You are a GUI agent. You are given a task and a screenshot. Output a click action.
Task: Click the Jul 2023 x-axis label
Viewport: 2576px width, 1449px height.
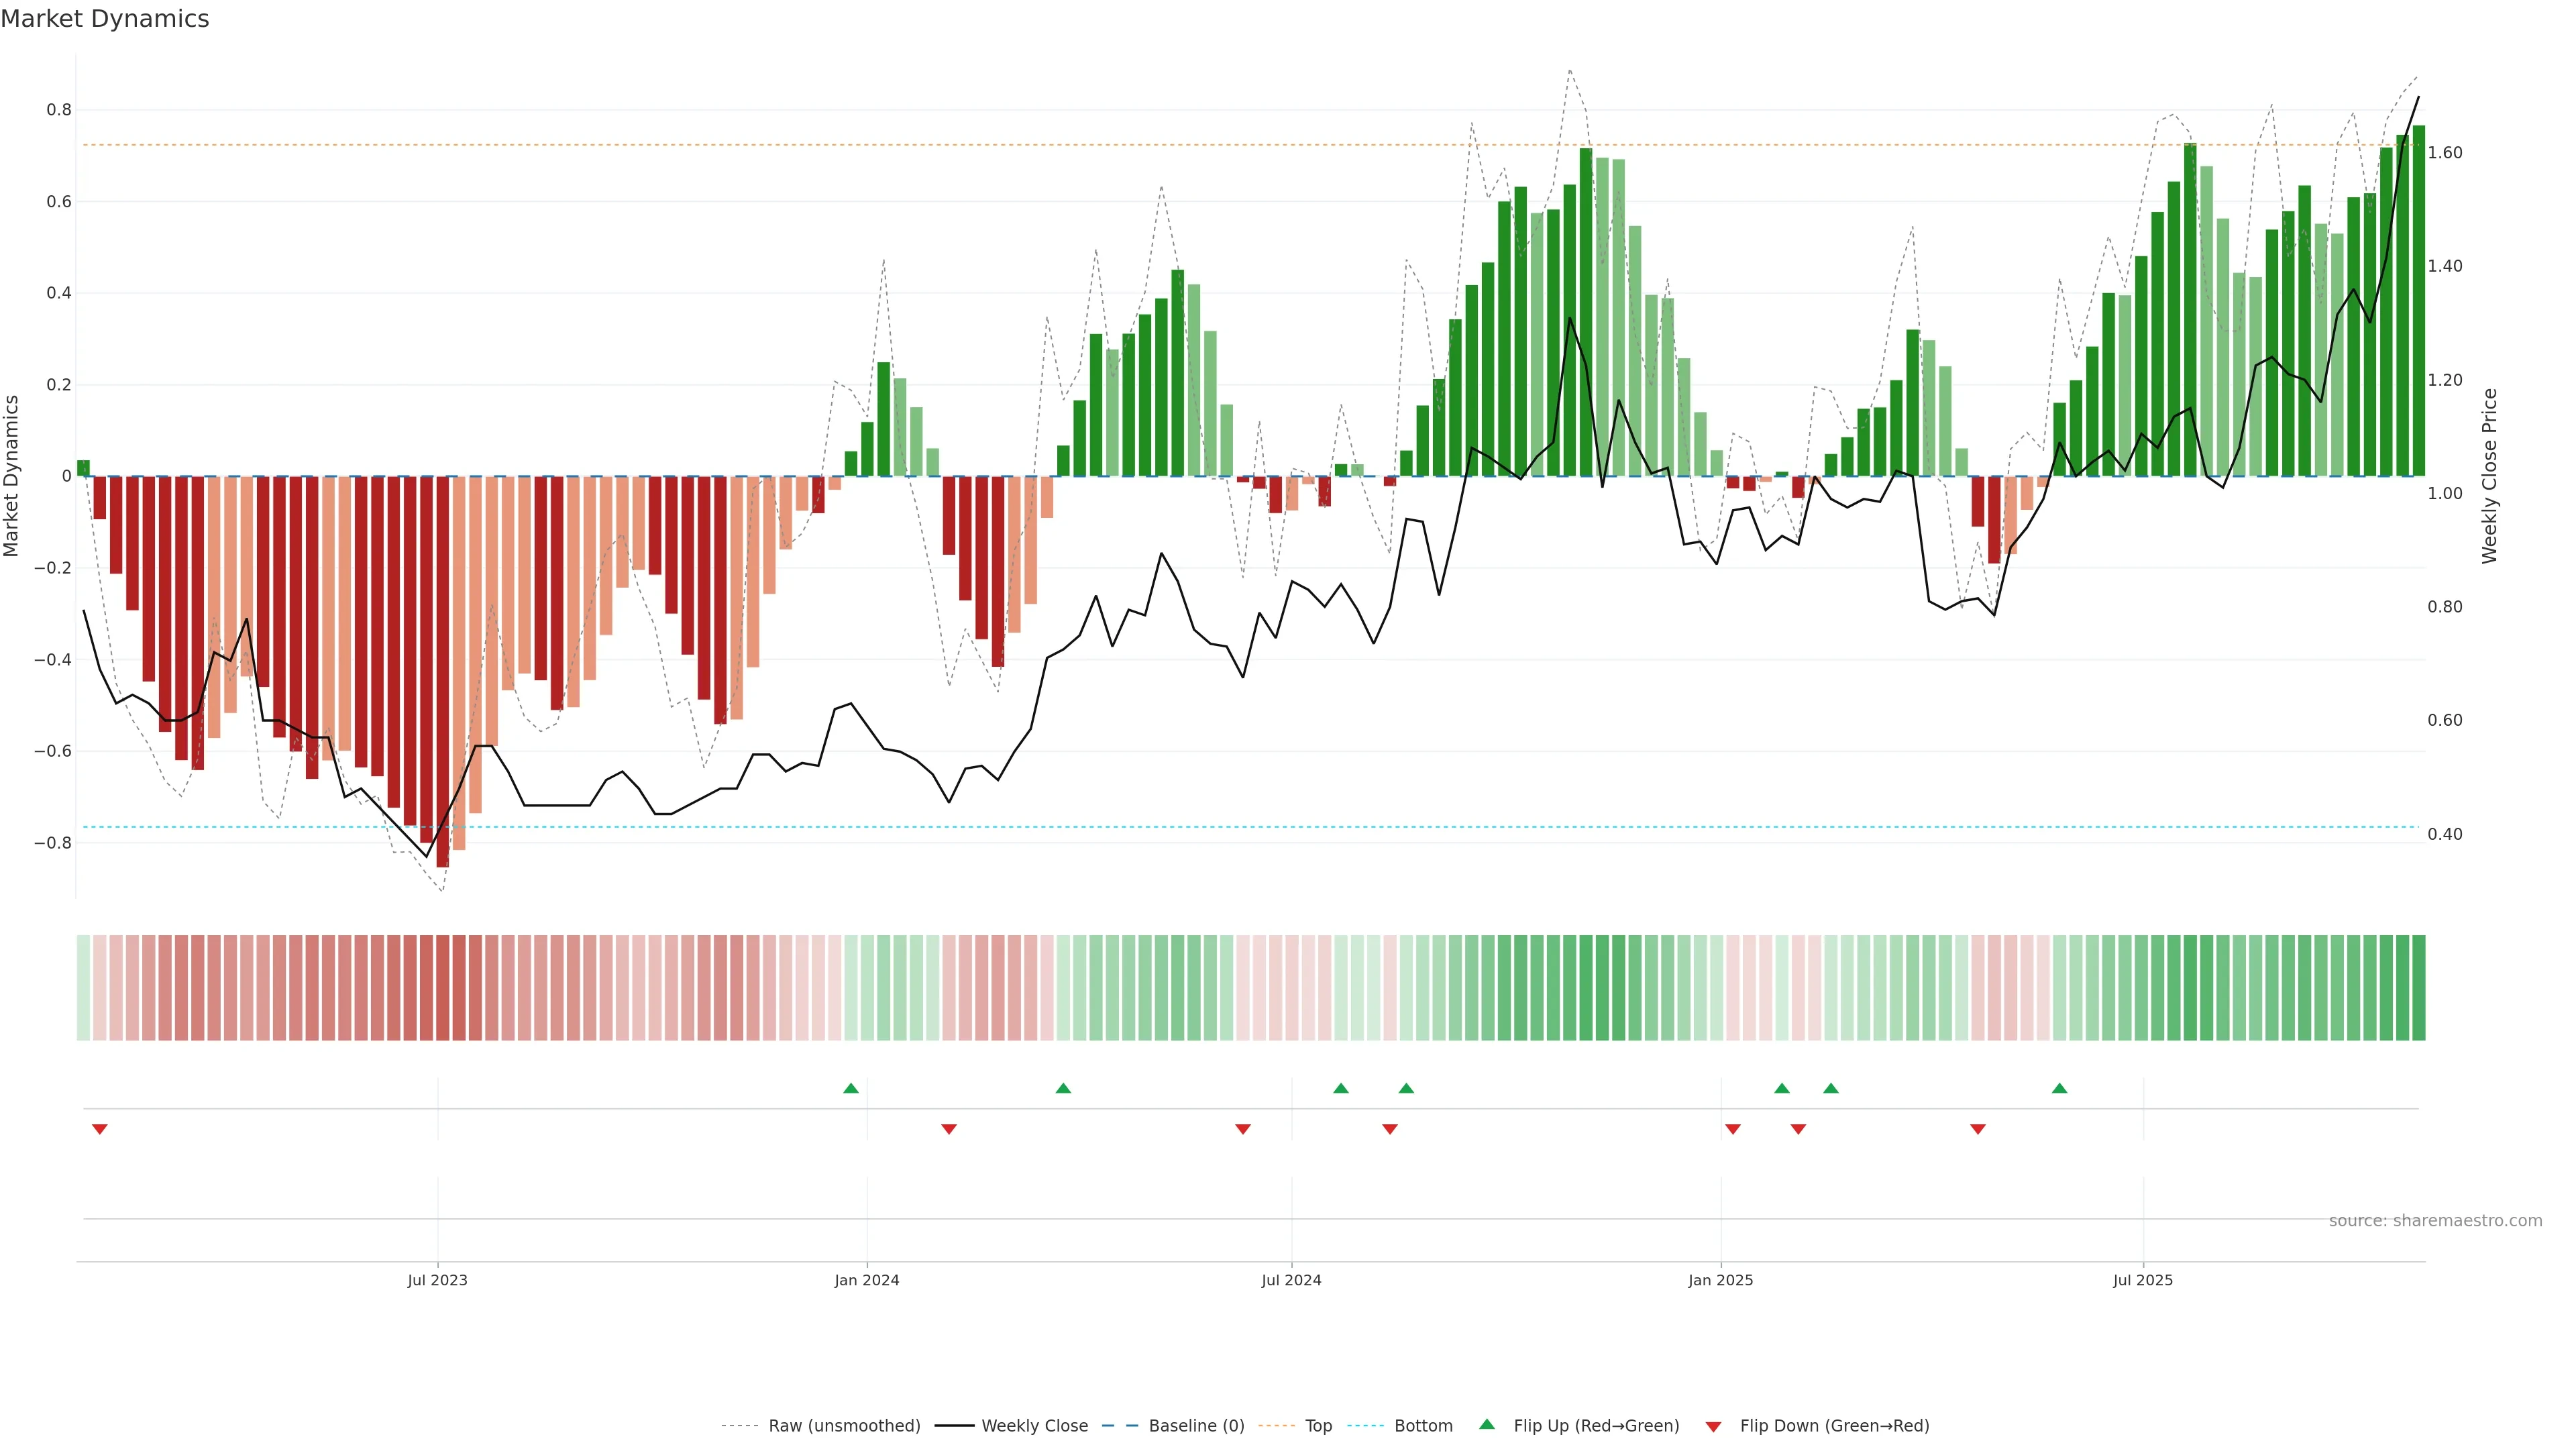[x=437, y=1280]
